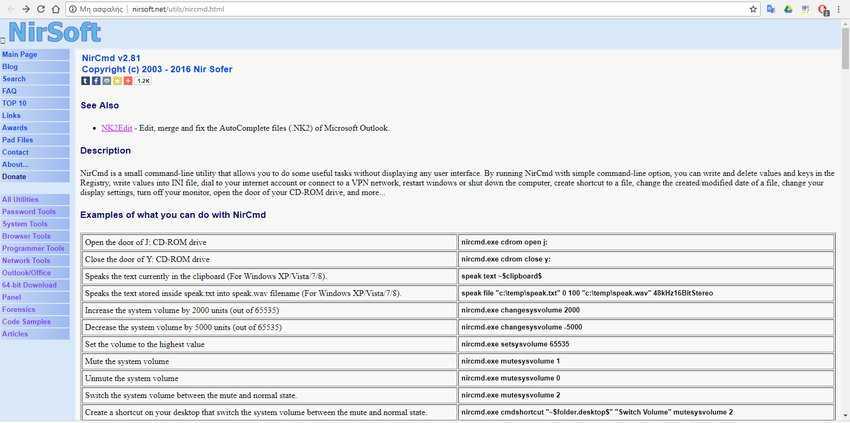Click the 'nircmd.exe setsysvolume 65535' cell
Image resolution: width=850 pixels, height=423 pixels.
646,344
